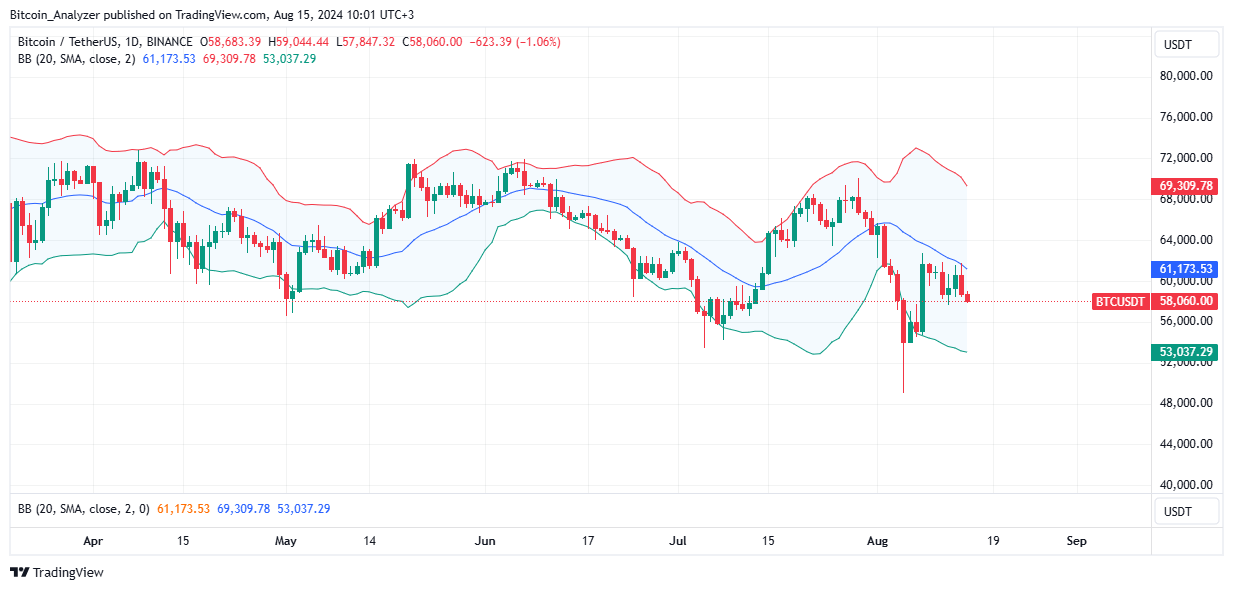The width and height of the screenshot is (1233, 590).
Task: Select Apr on the time axis
Action: click(93, 540)
